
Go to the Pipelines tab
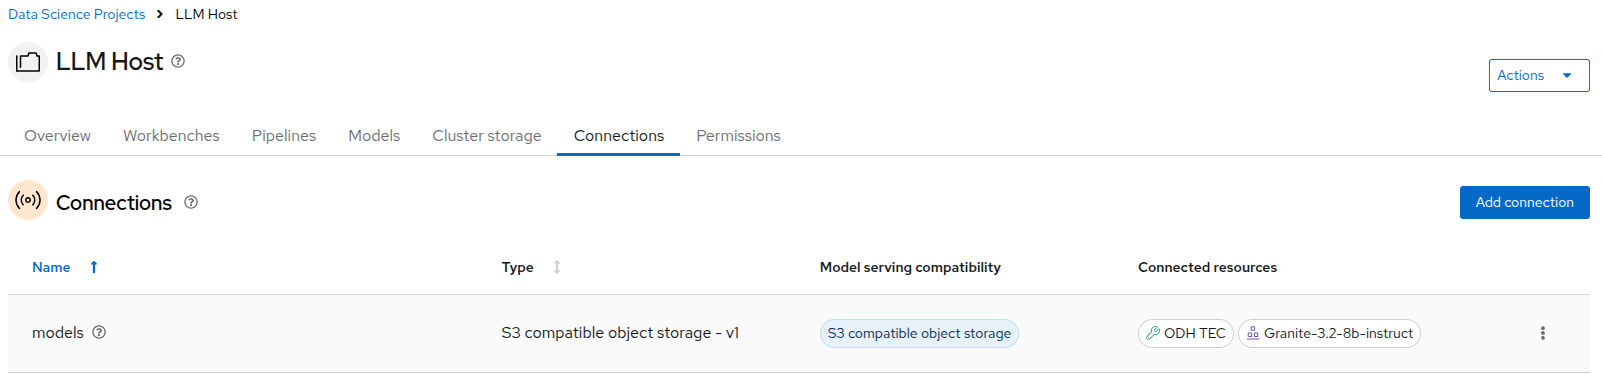pyautogui.click(x=284, y=136)
